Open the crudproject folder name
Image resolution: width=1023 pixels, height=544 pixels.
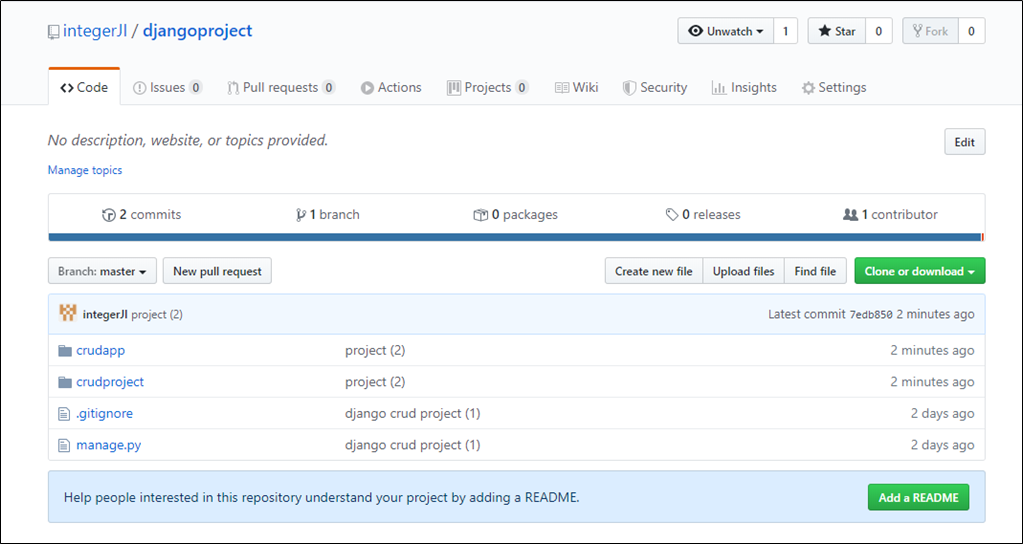click(x=110, y=382)
